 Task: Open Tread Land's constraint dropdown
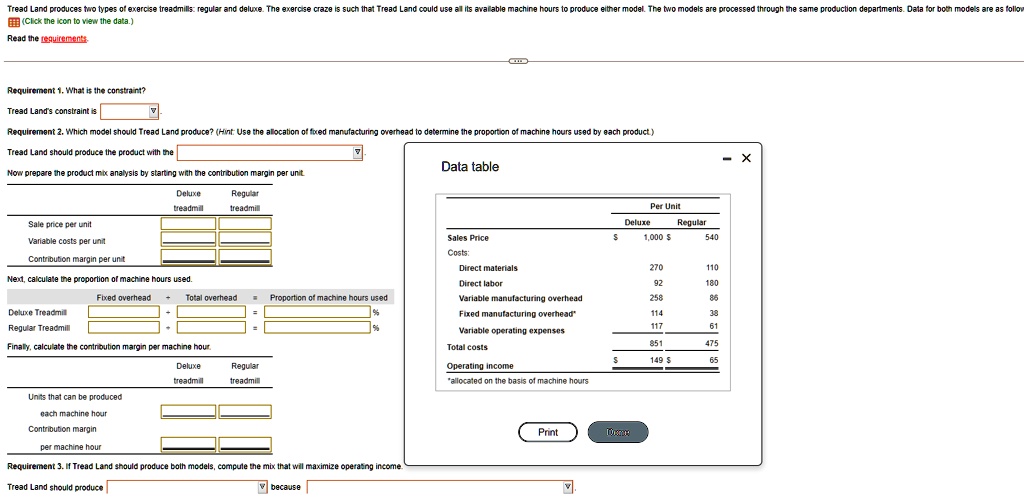click(x=154, y=111)
